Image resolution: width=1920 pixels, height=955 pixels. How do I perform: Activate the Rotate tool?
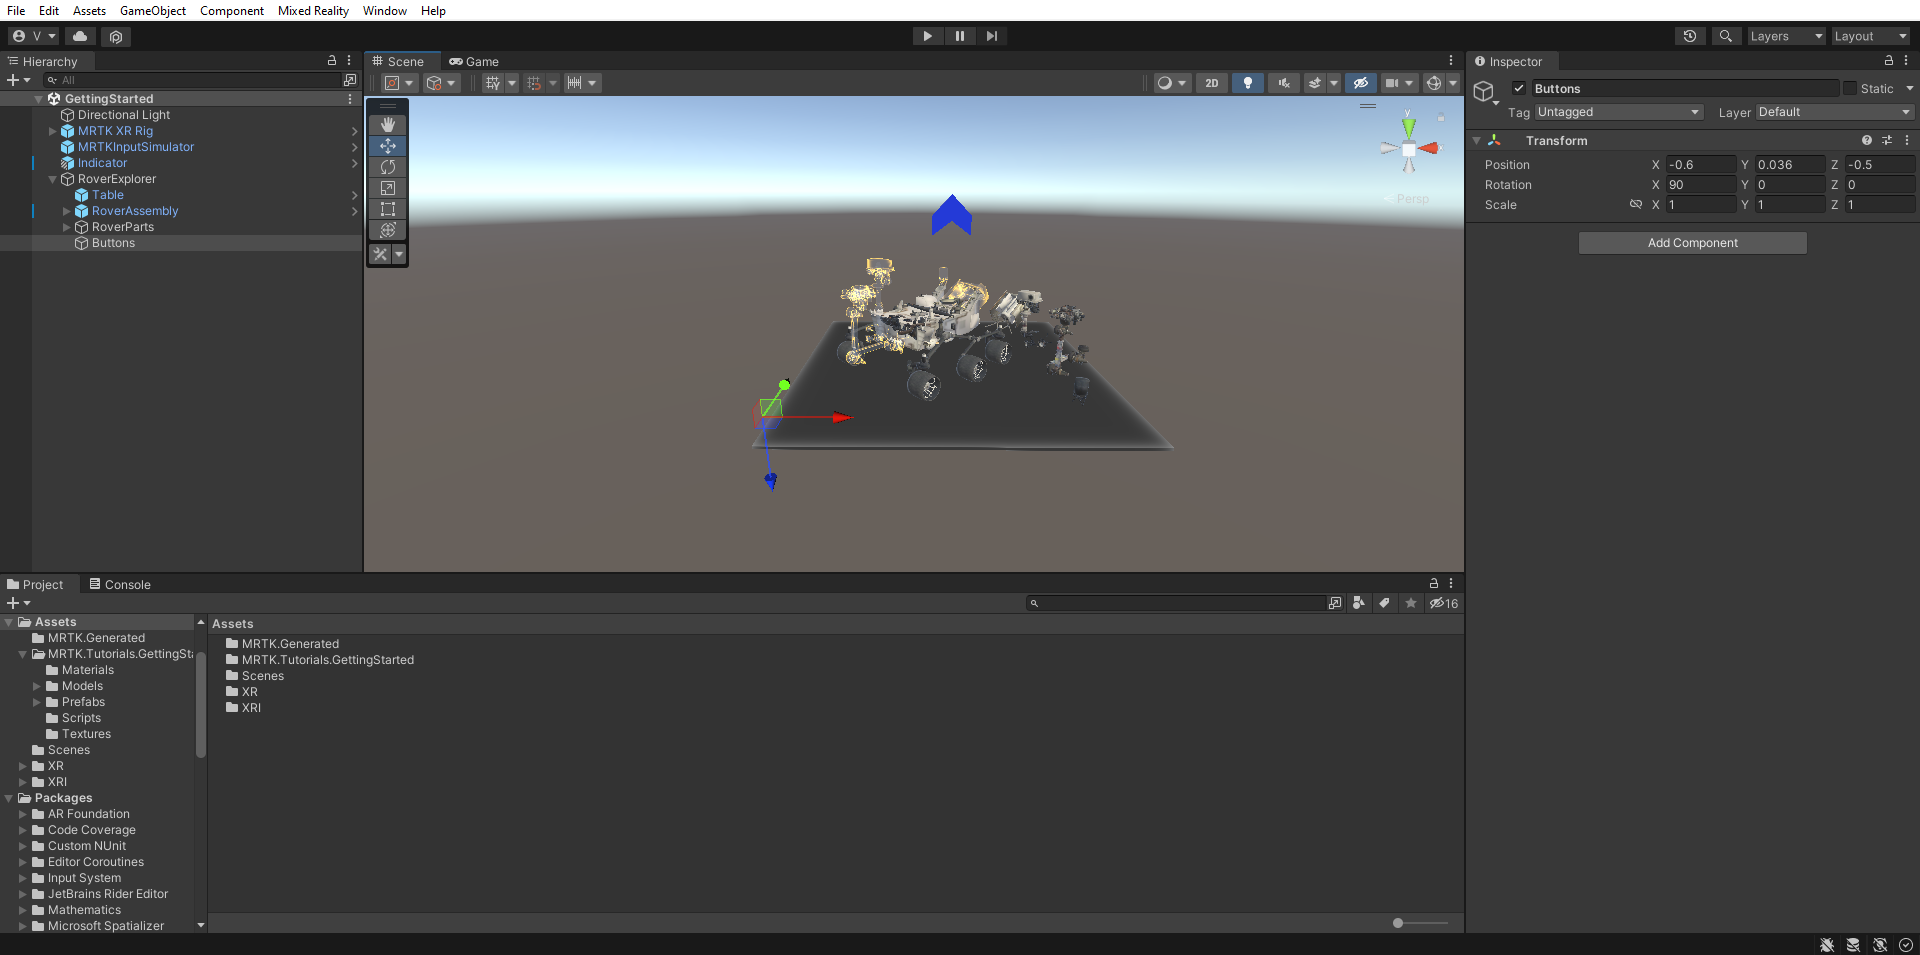point(387,167)
